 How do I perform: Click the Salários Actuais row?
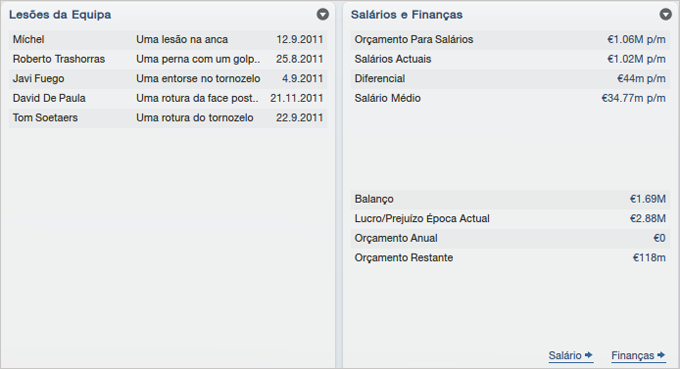pos(510,59)
